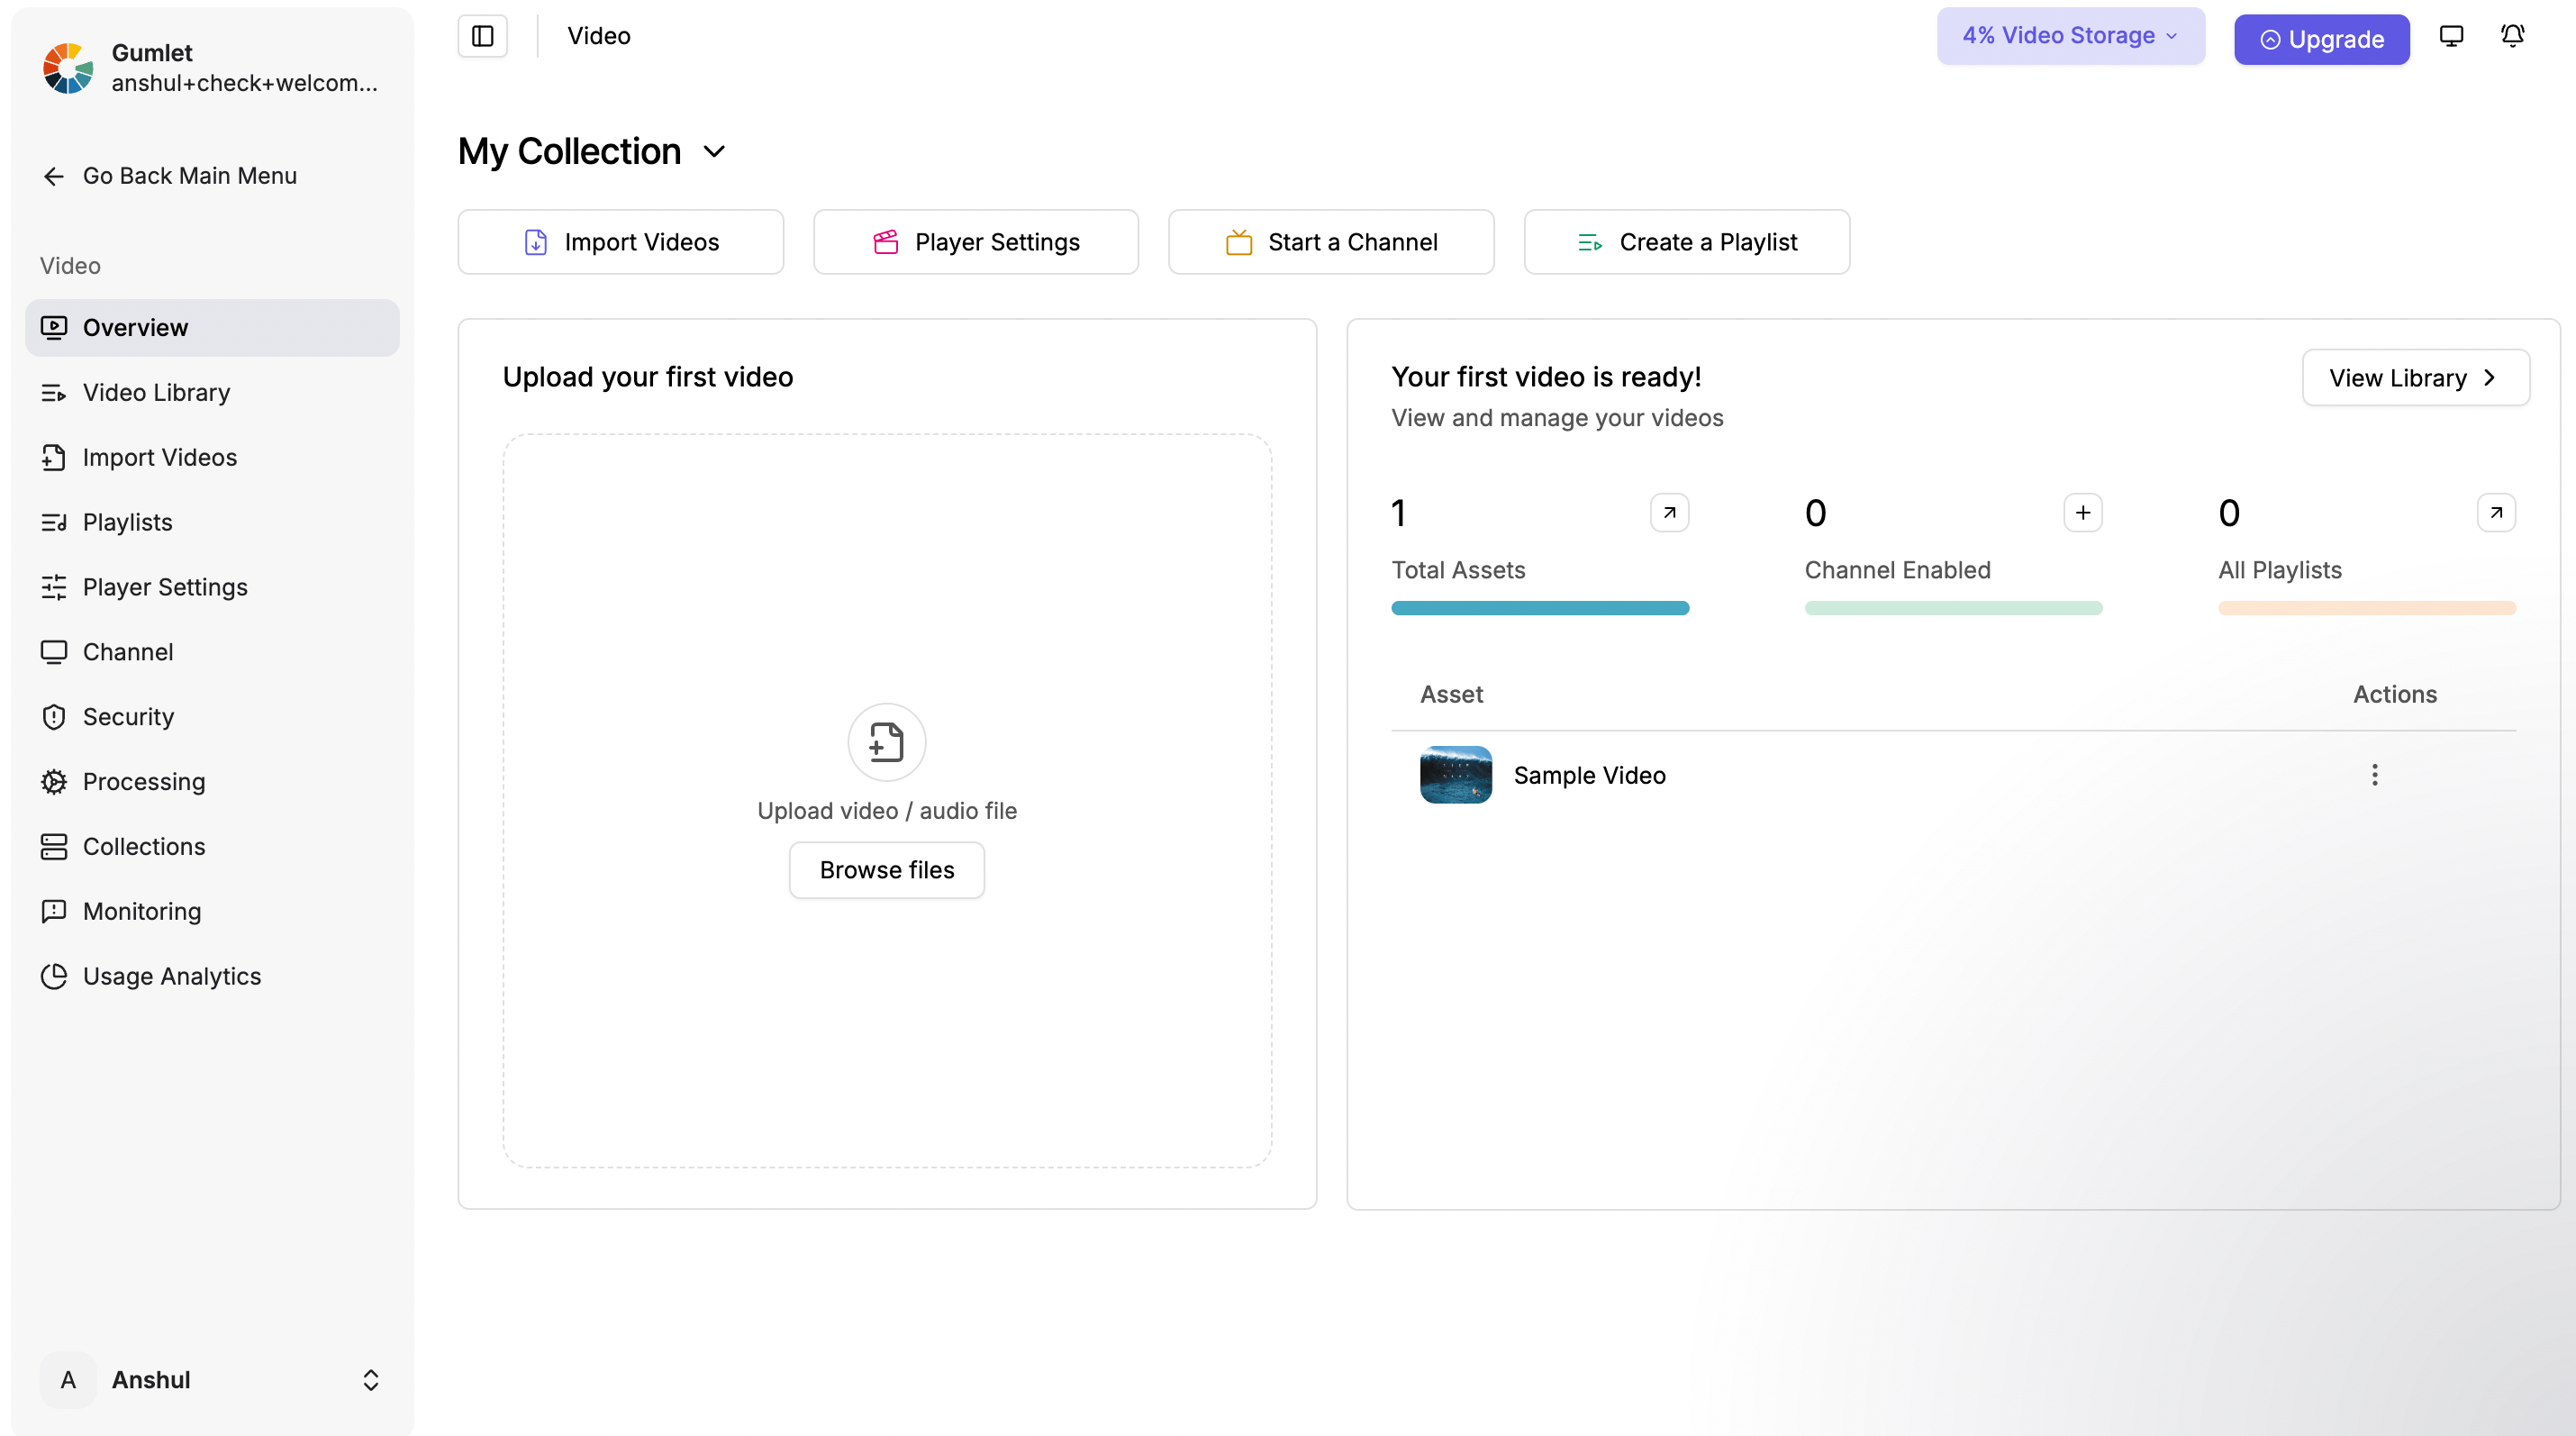
Task: Toggle the sidebar panel icon
Action: point(483,36)
